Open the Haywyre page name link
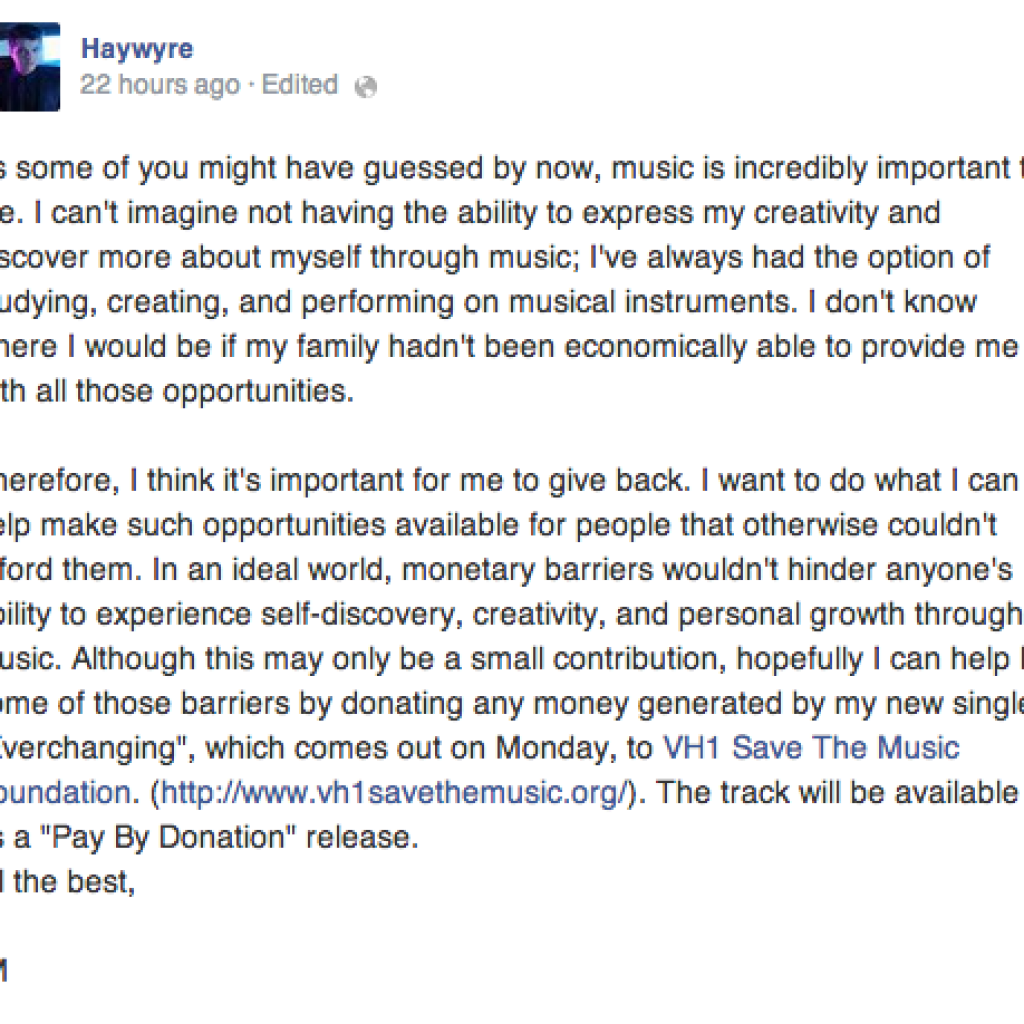This screenshot has height=1024, width=1024. 139,49
